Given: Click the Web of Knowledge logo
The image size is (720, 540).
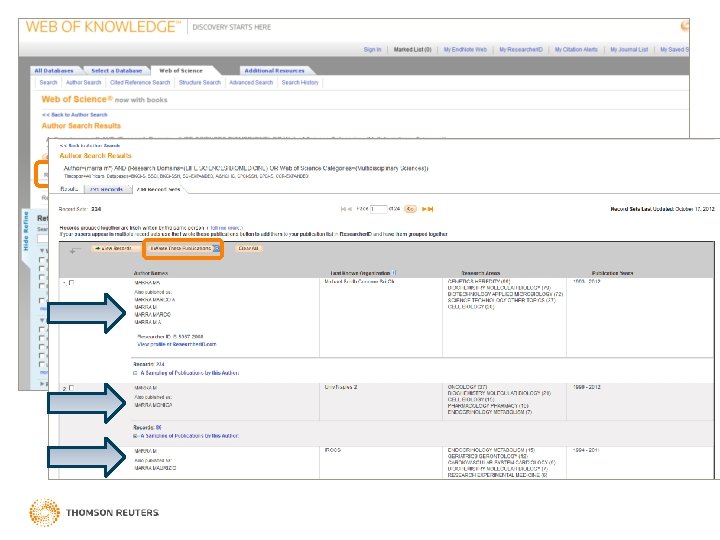Looking at the screenshot, I should point(103,27).
